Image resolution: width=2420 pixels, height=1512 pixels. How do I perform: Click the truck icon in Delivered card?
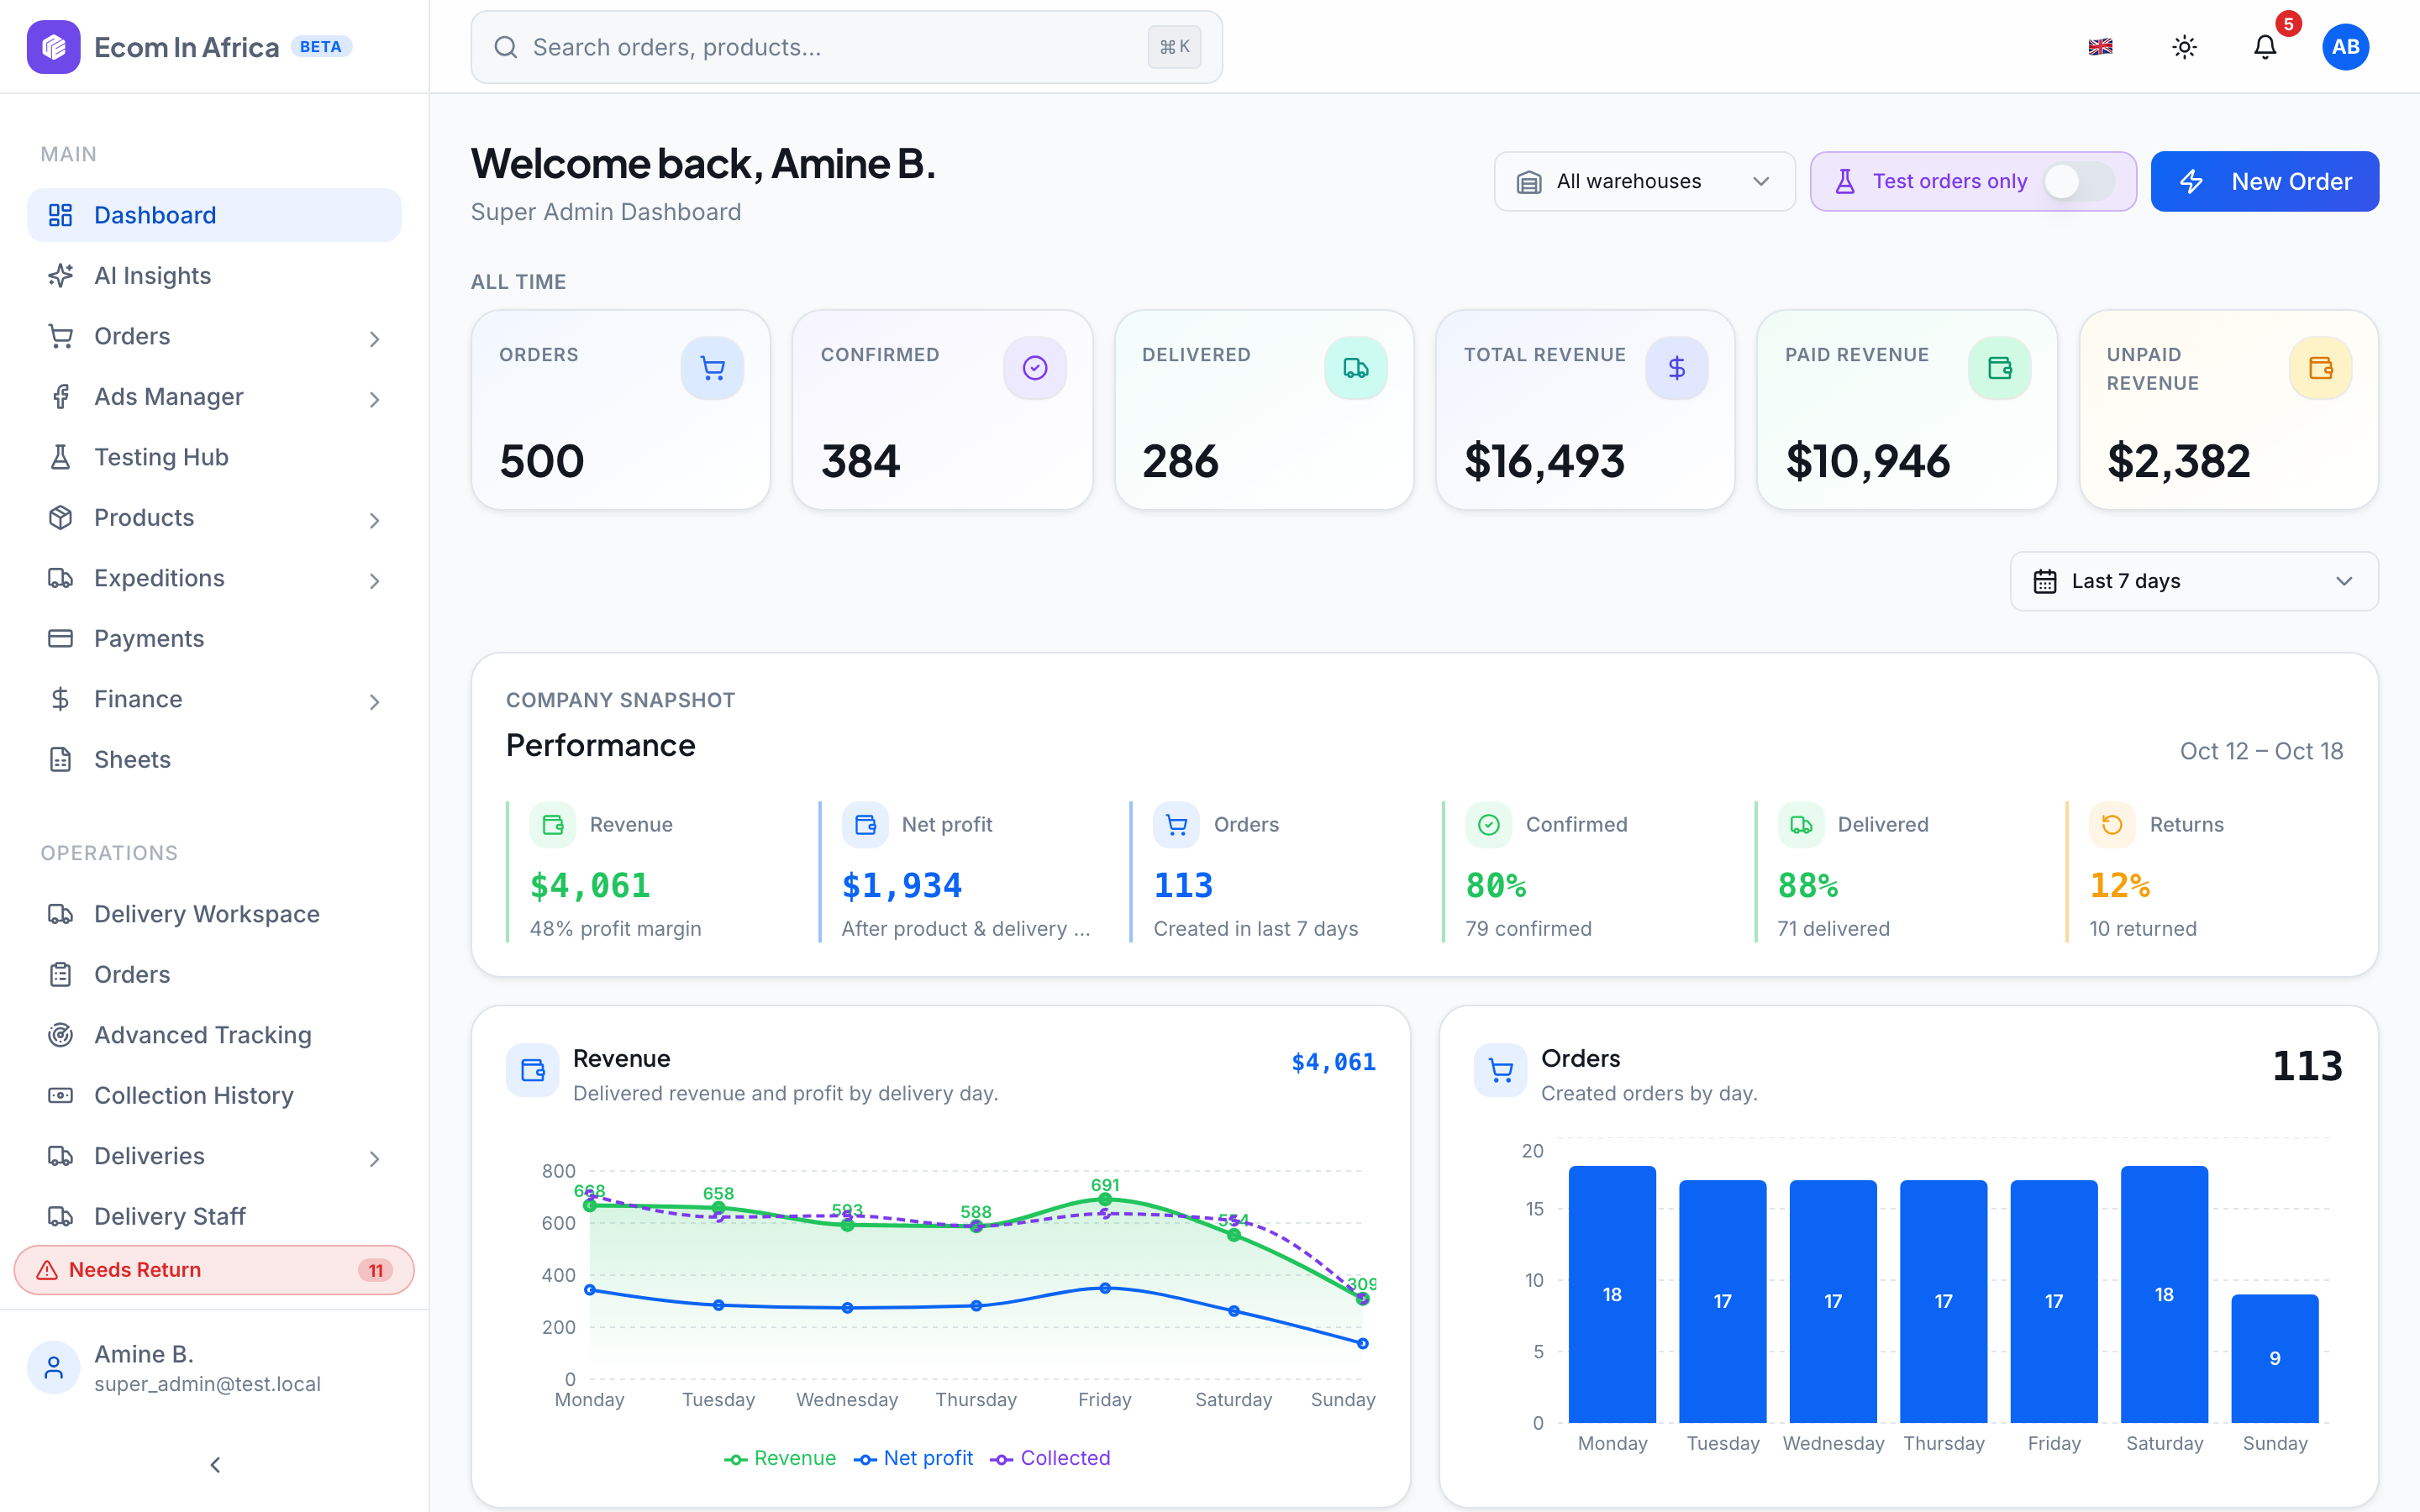pos(1356,368)
